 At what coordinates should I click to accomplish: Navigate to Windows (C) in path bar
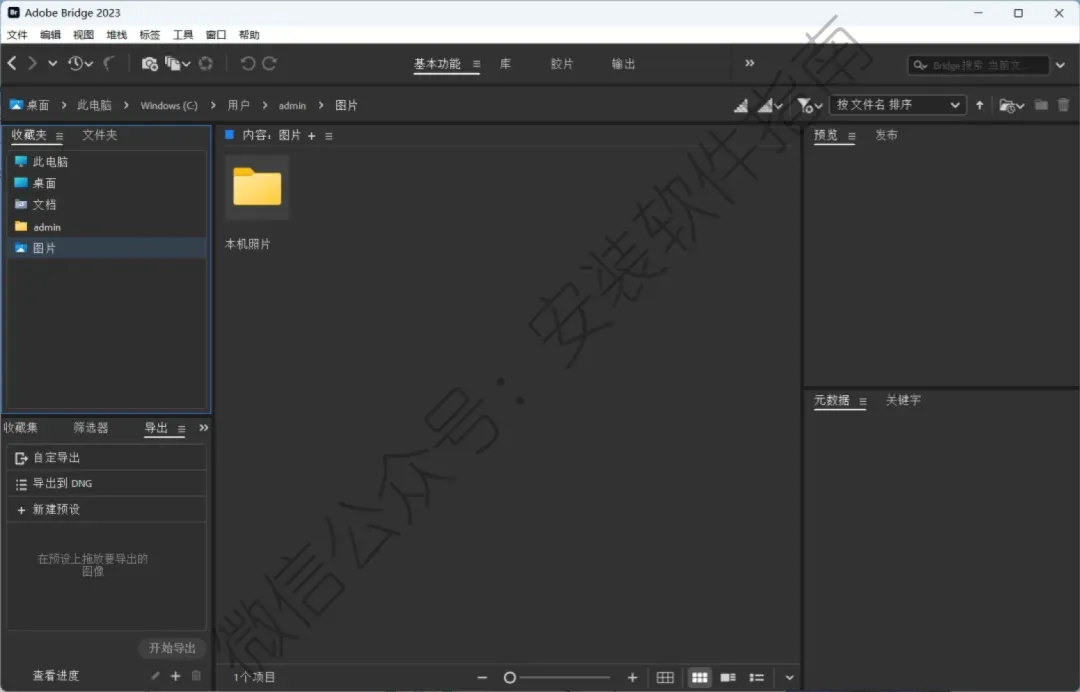(x=169, y=105)
